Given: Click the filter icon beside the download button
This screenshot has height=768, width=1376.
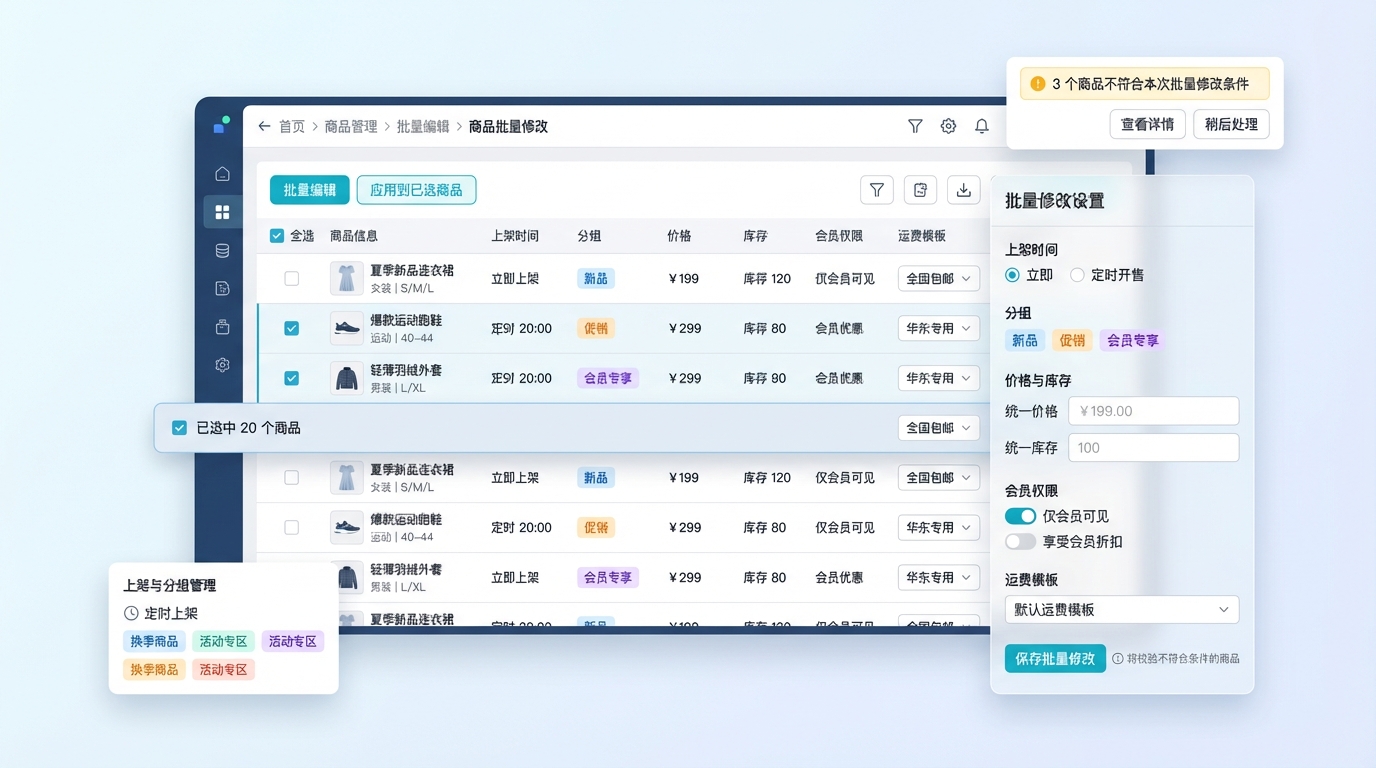Looking at the screenshot, I should coord(876,190).
